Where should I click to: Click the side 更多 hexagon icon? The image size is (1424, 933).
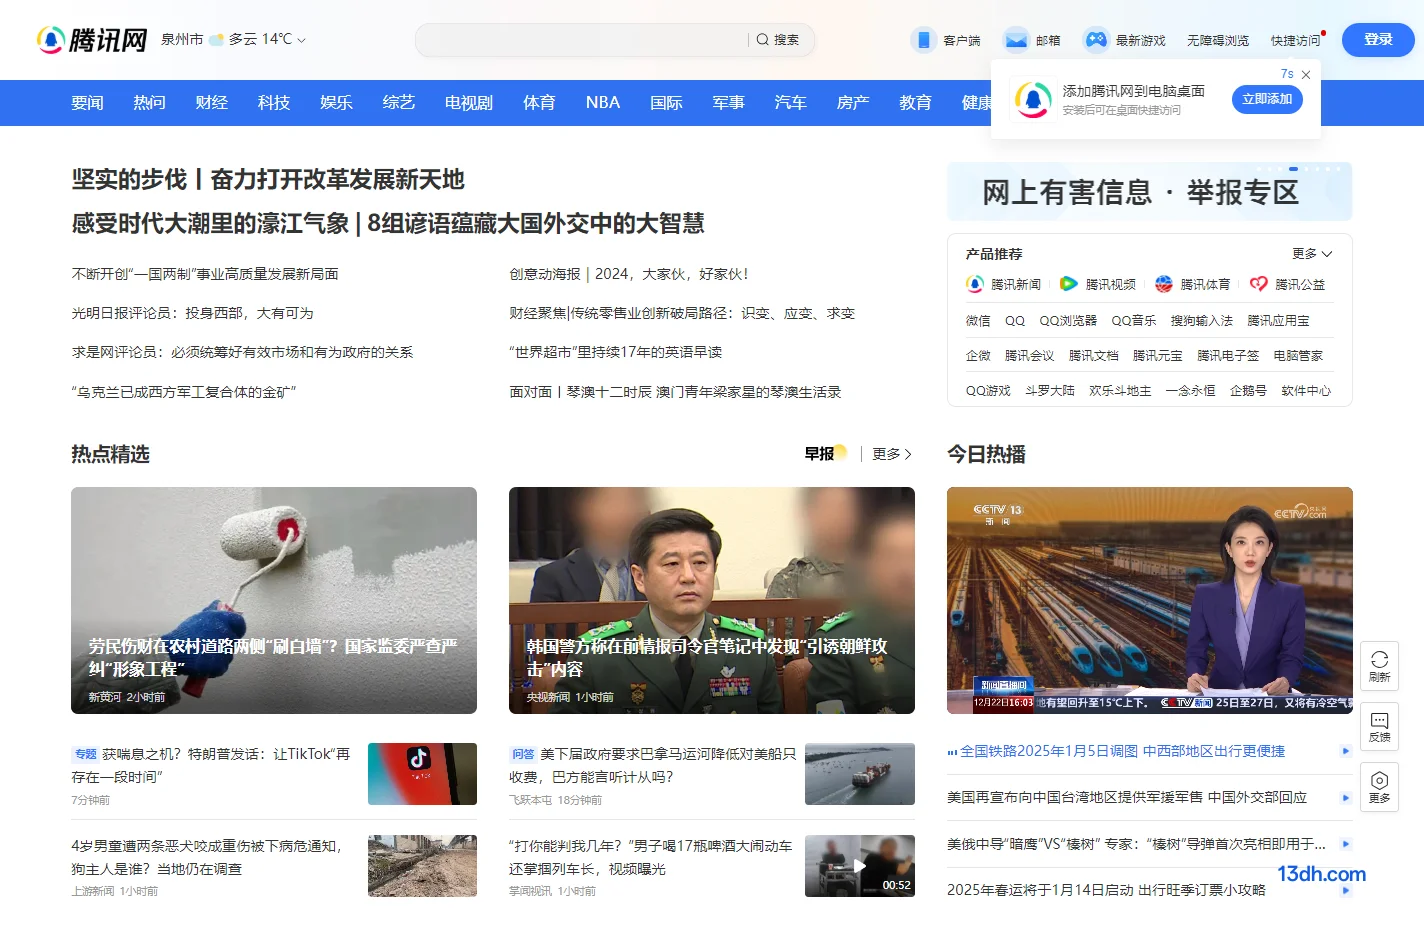coord(1379,787)
